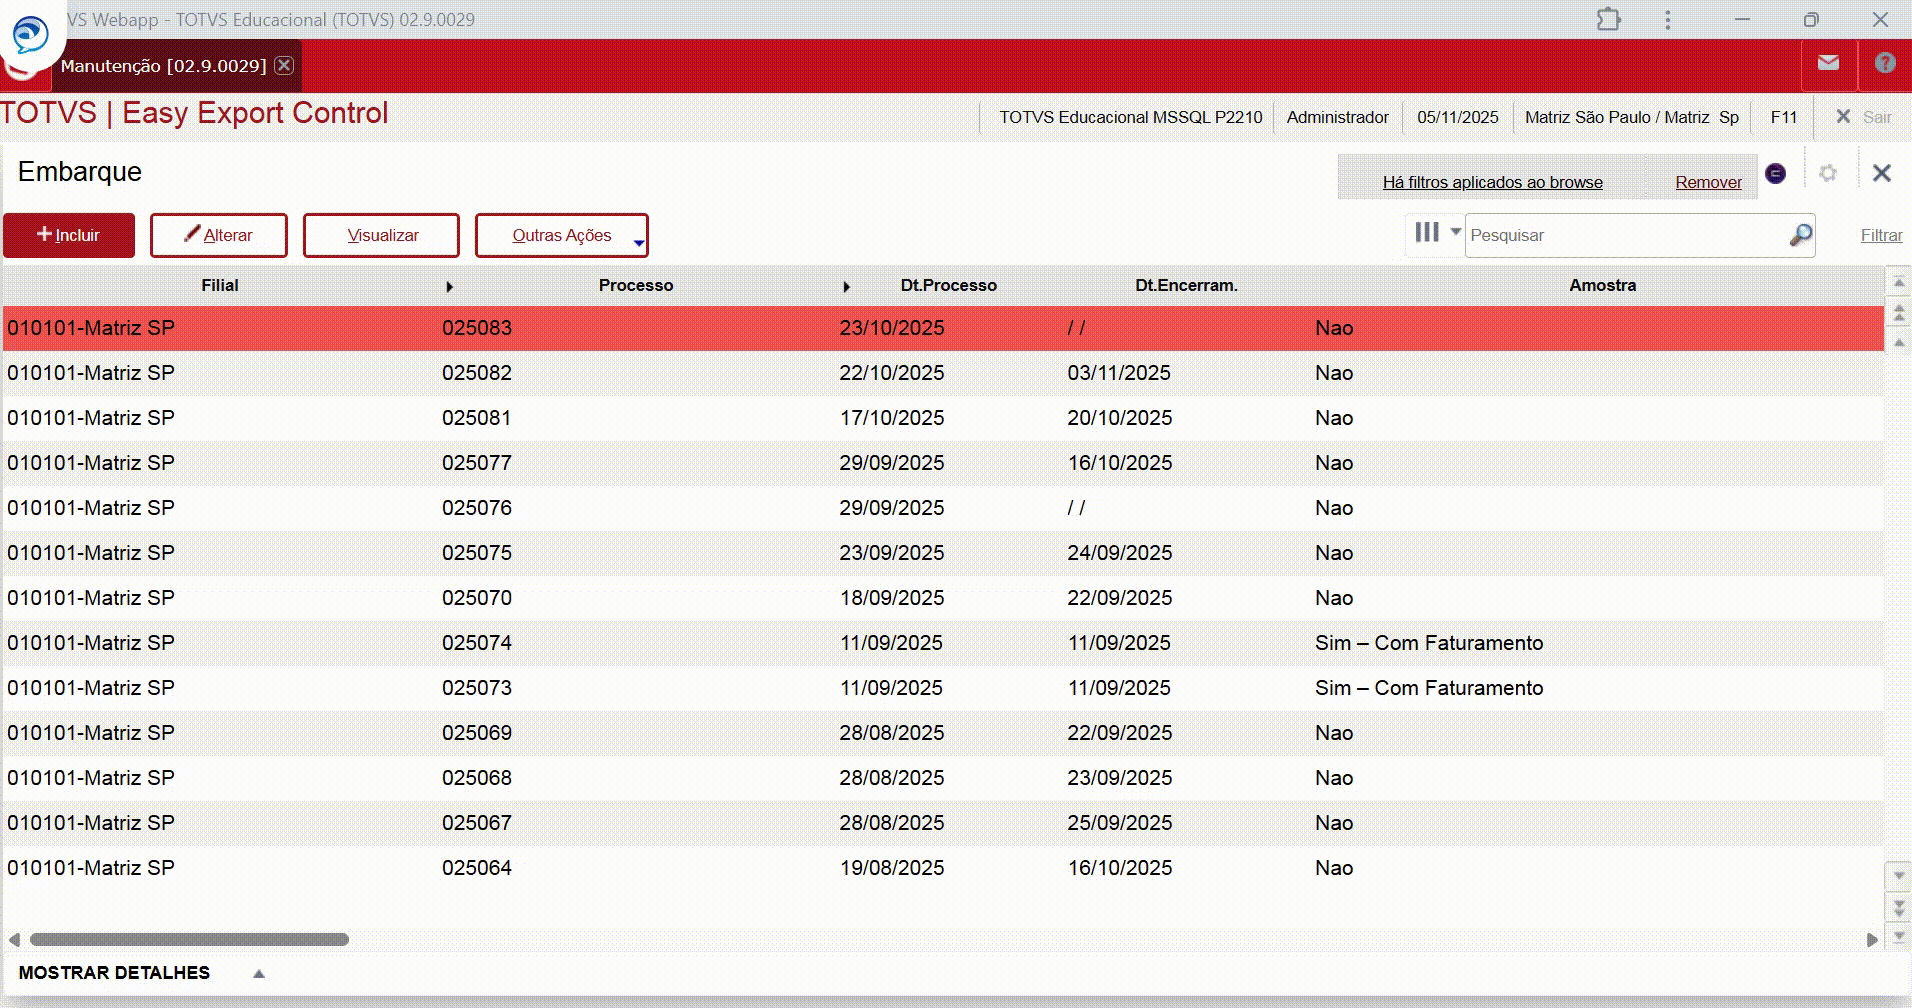Click the magnifier search icon
This screenshot has height=1008, width=1912.
point(1800,235)
